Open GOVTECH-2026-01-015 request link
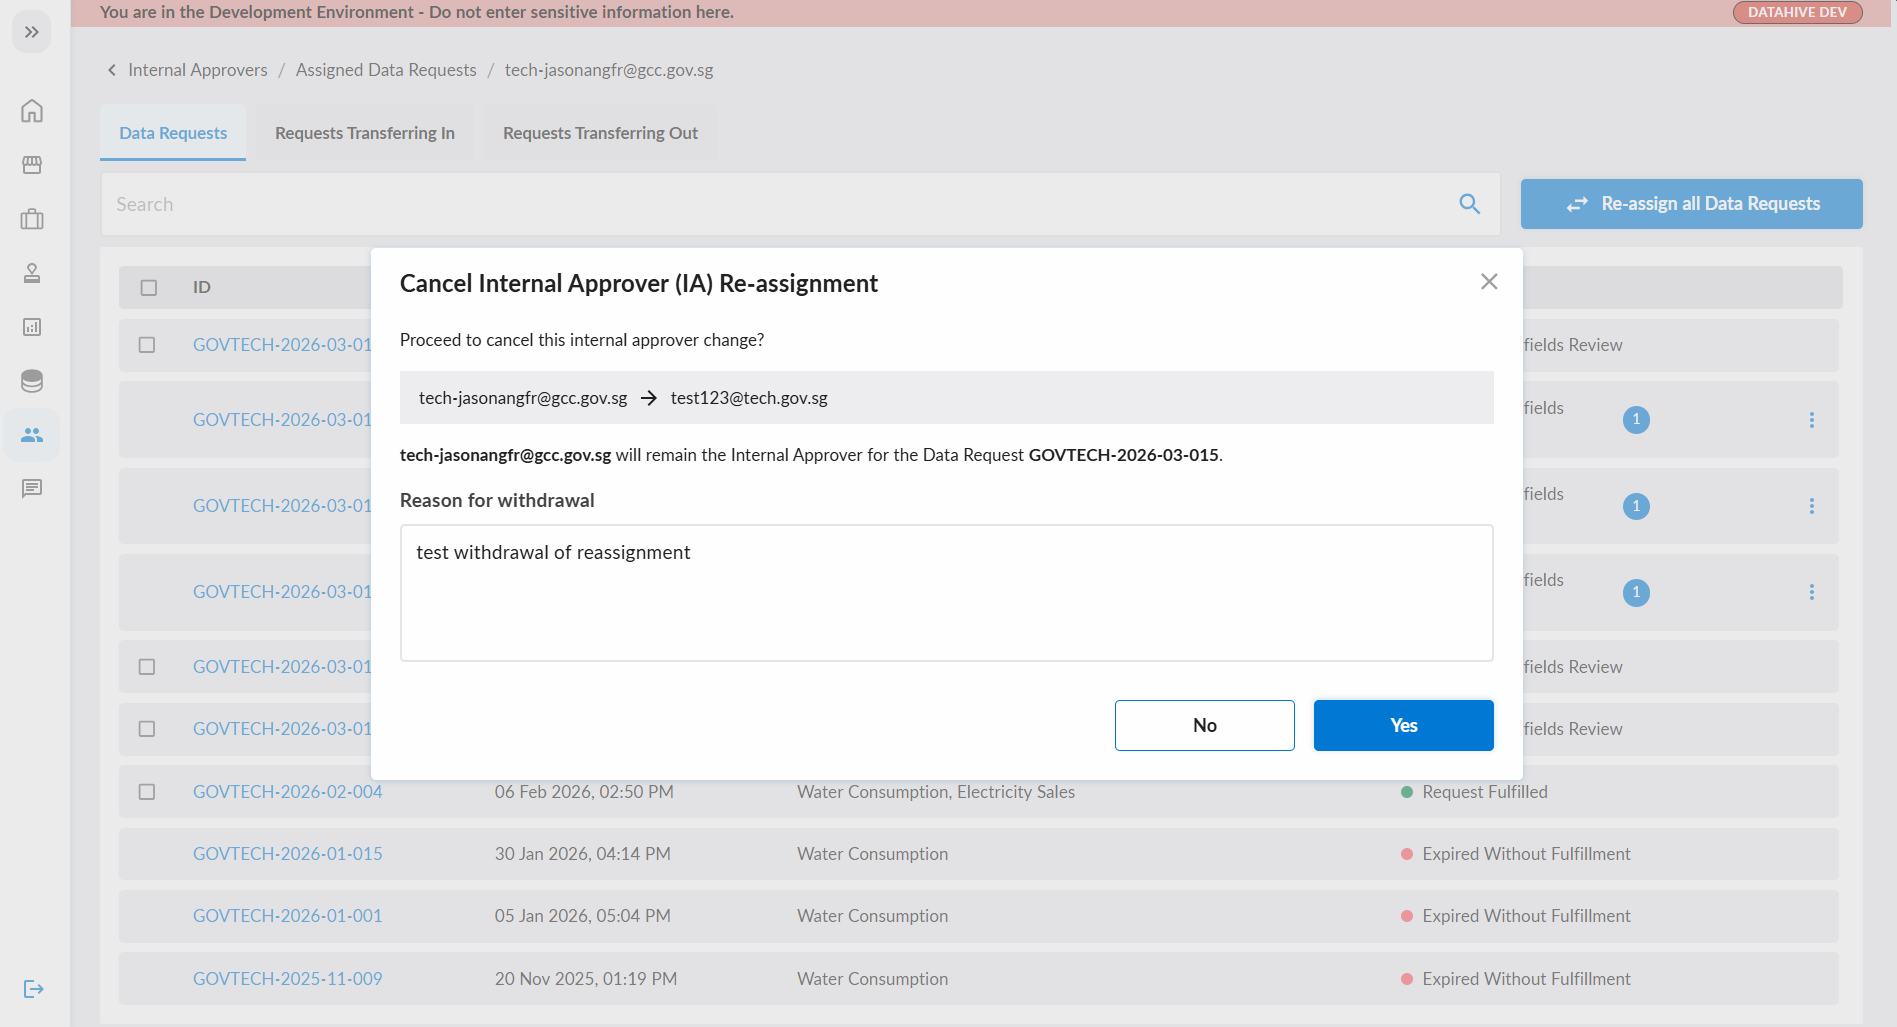The width and height of the screenshot is (1897, 1027). (x=288, y=854)
